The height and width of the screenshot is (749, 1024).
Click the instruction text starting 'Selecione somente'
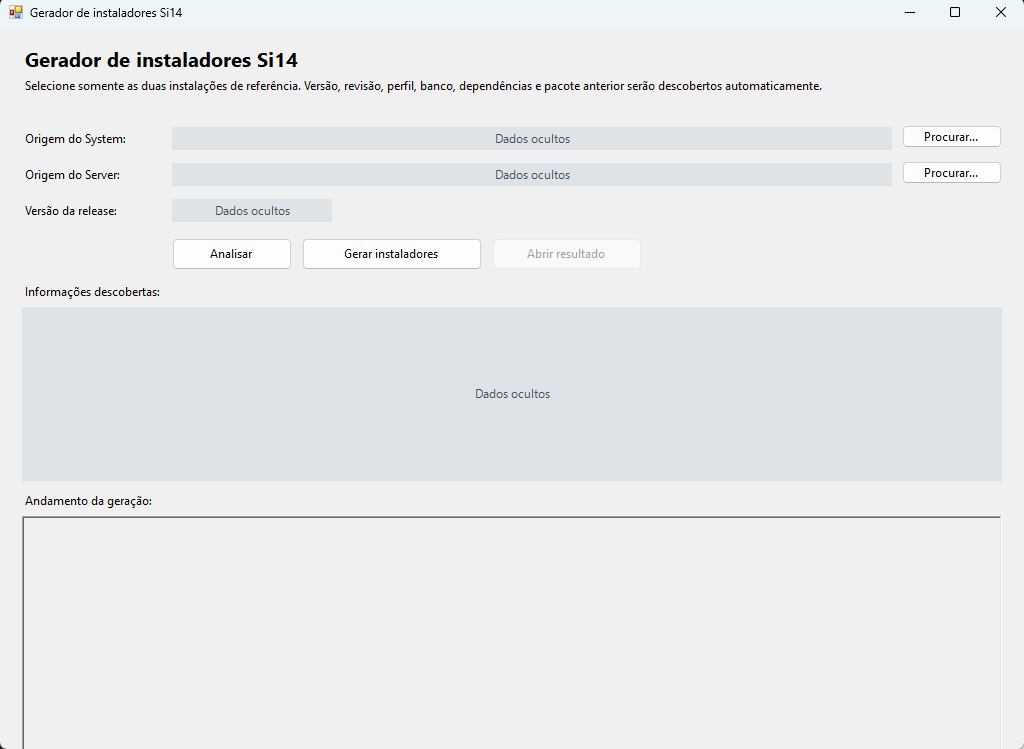point(423,86)
